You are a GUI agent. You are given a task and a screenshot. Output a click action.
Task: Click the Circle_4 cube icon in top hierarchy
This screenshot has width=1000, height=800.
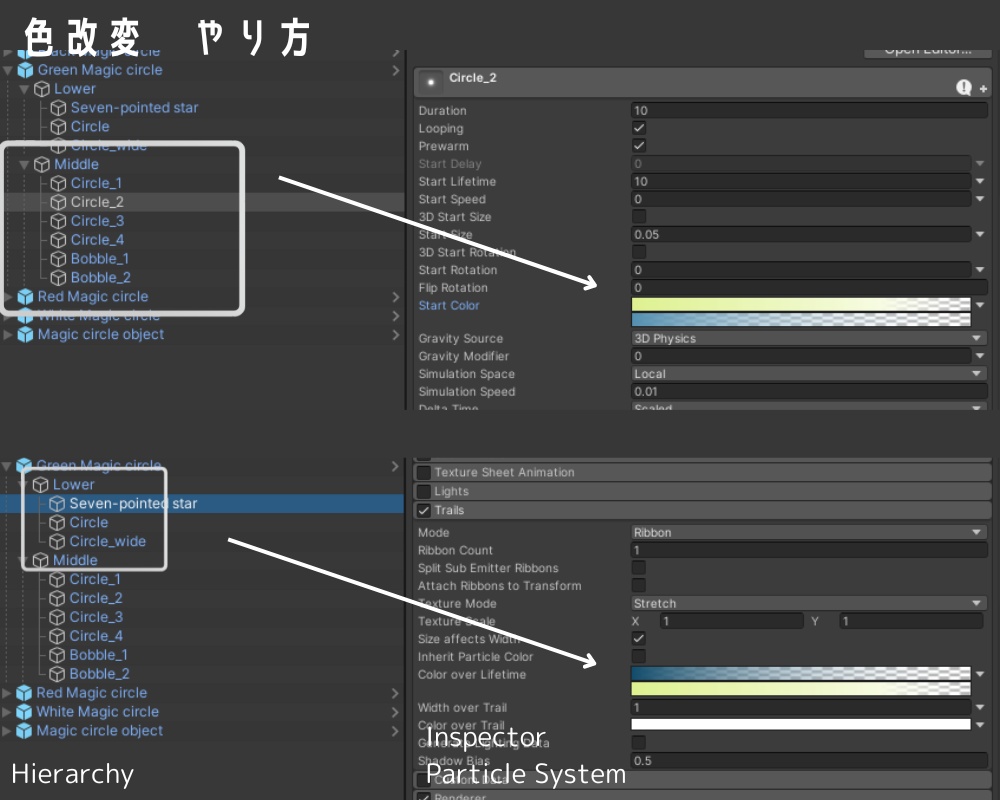click(x=58, y=240)
